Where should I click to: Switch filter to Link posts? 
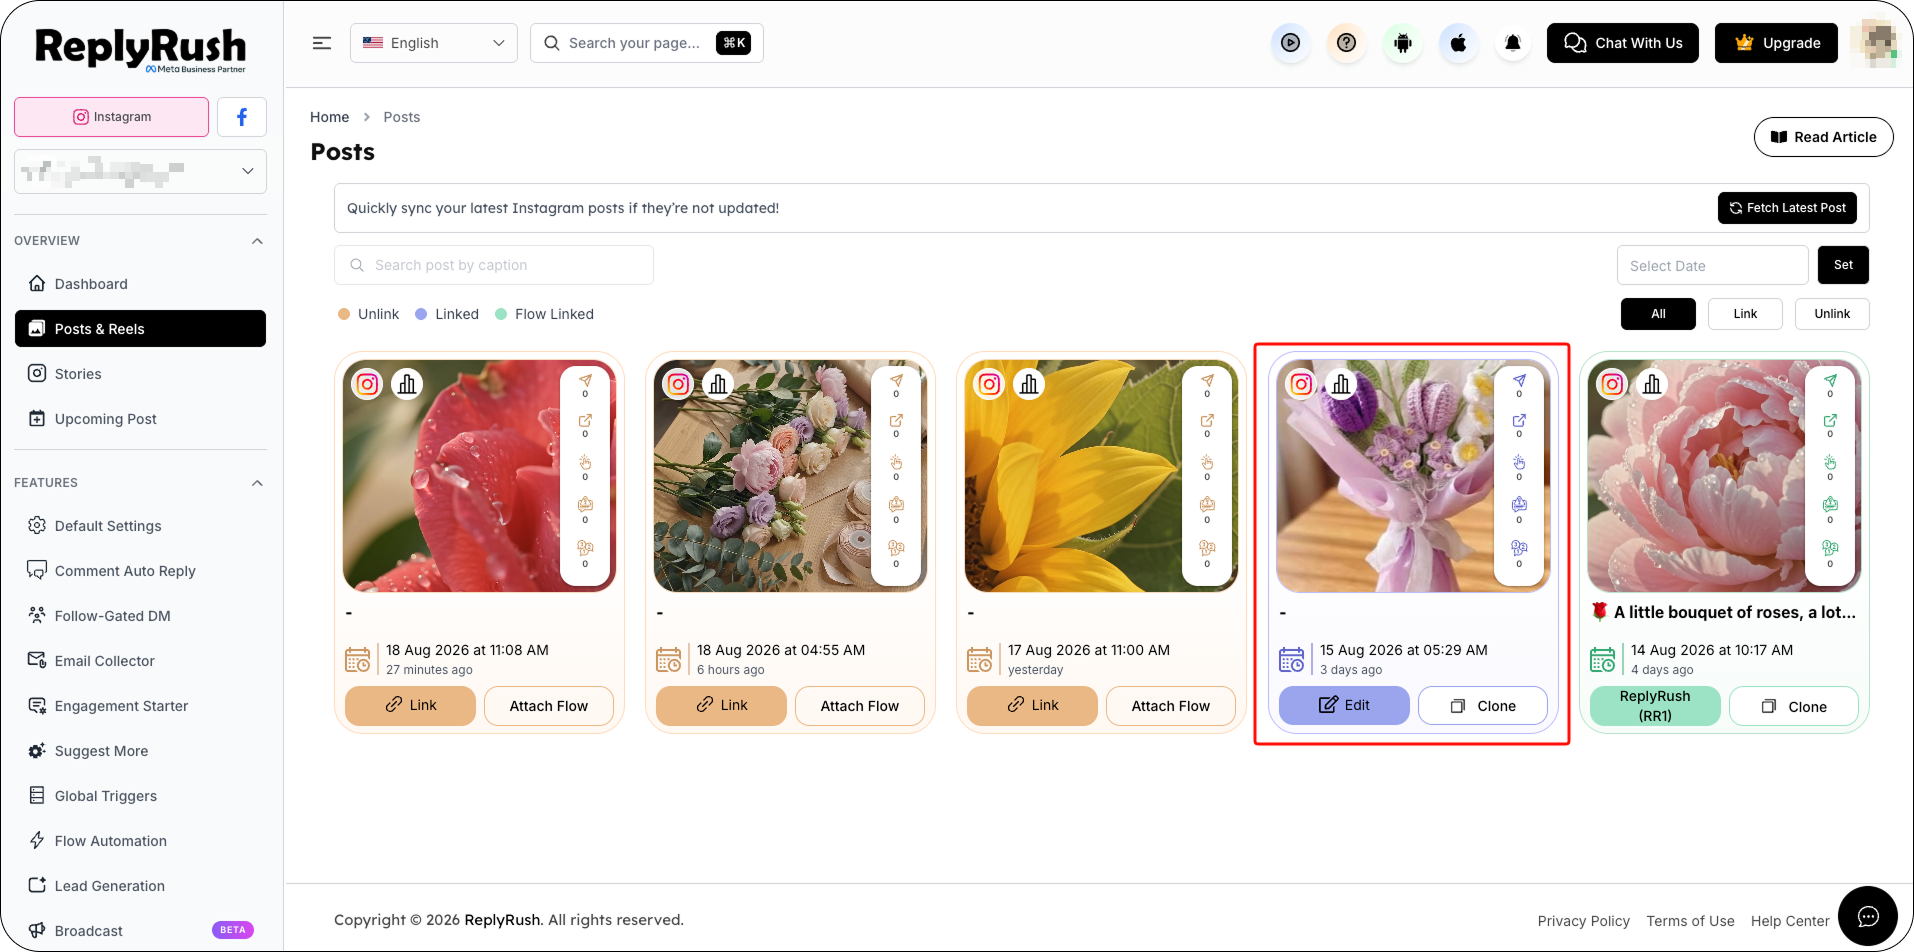point(1745,314)
